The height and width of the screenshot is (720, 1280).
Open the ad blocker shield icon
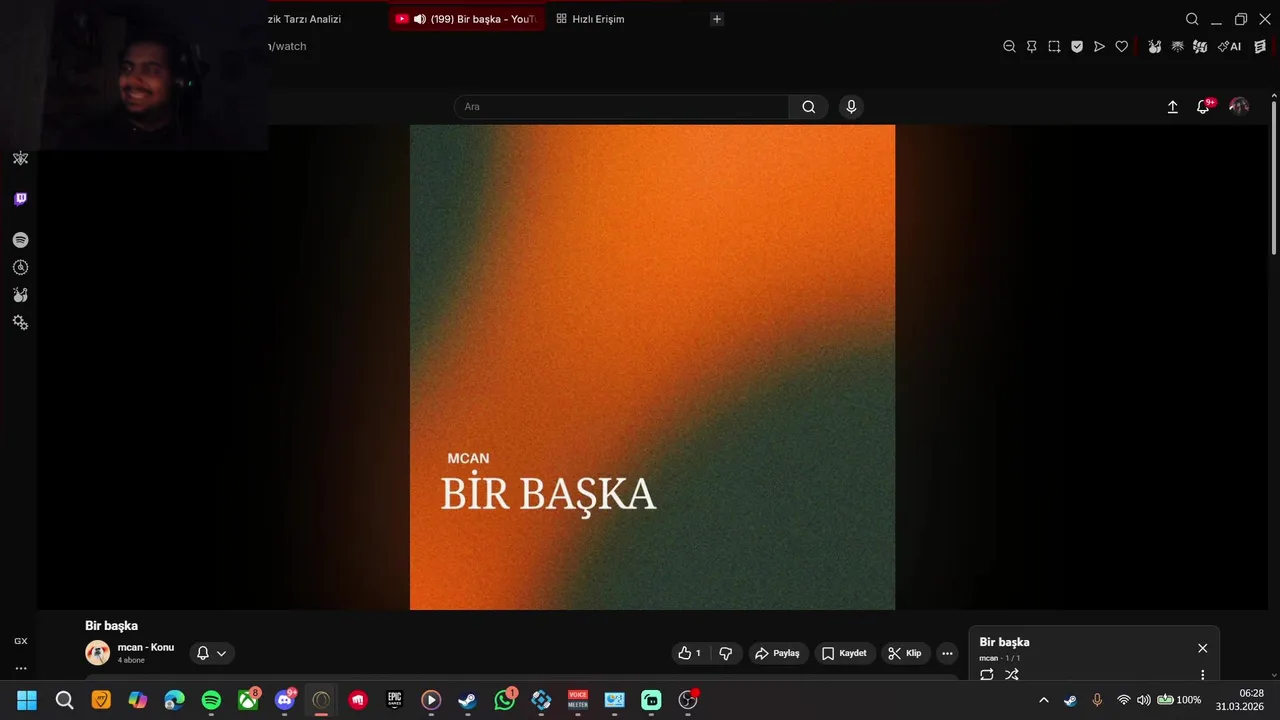(x=1077, y=47)
